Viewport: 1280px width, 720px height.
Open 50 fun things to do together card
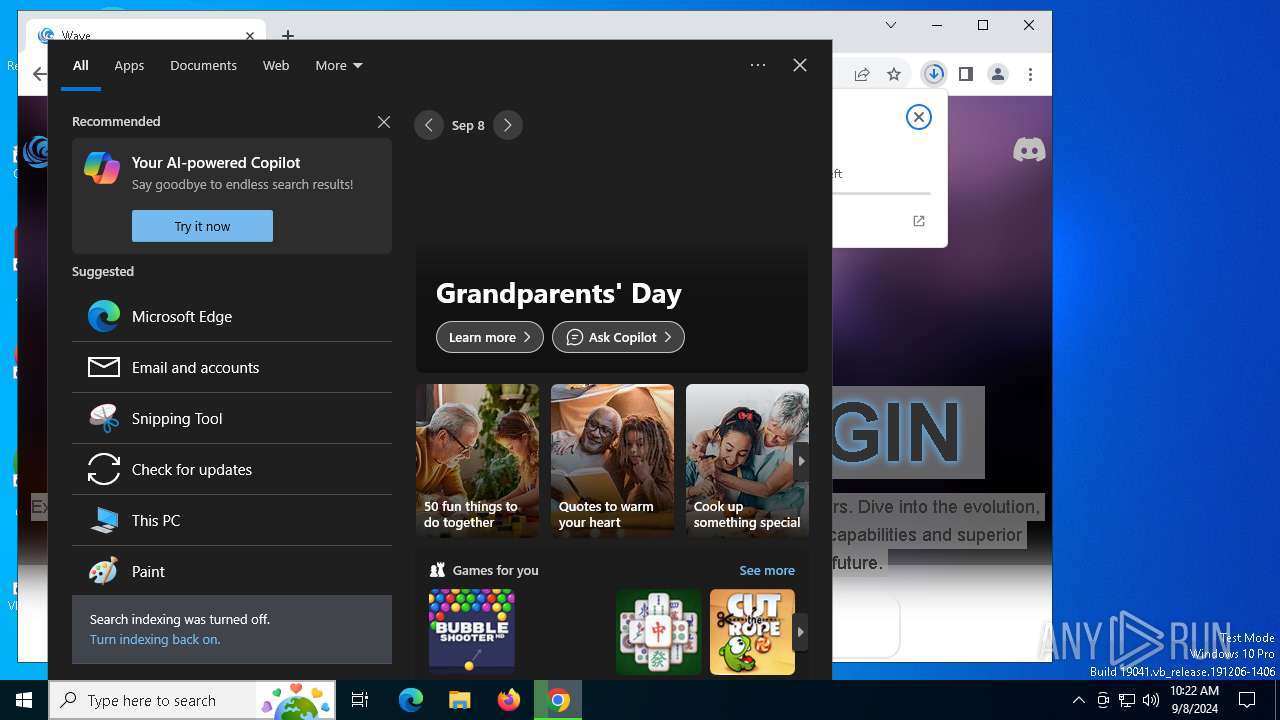[477, 461]
